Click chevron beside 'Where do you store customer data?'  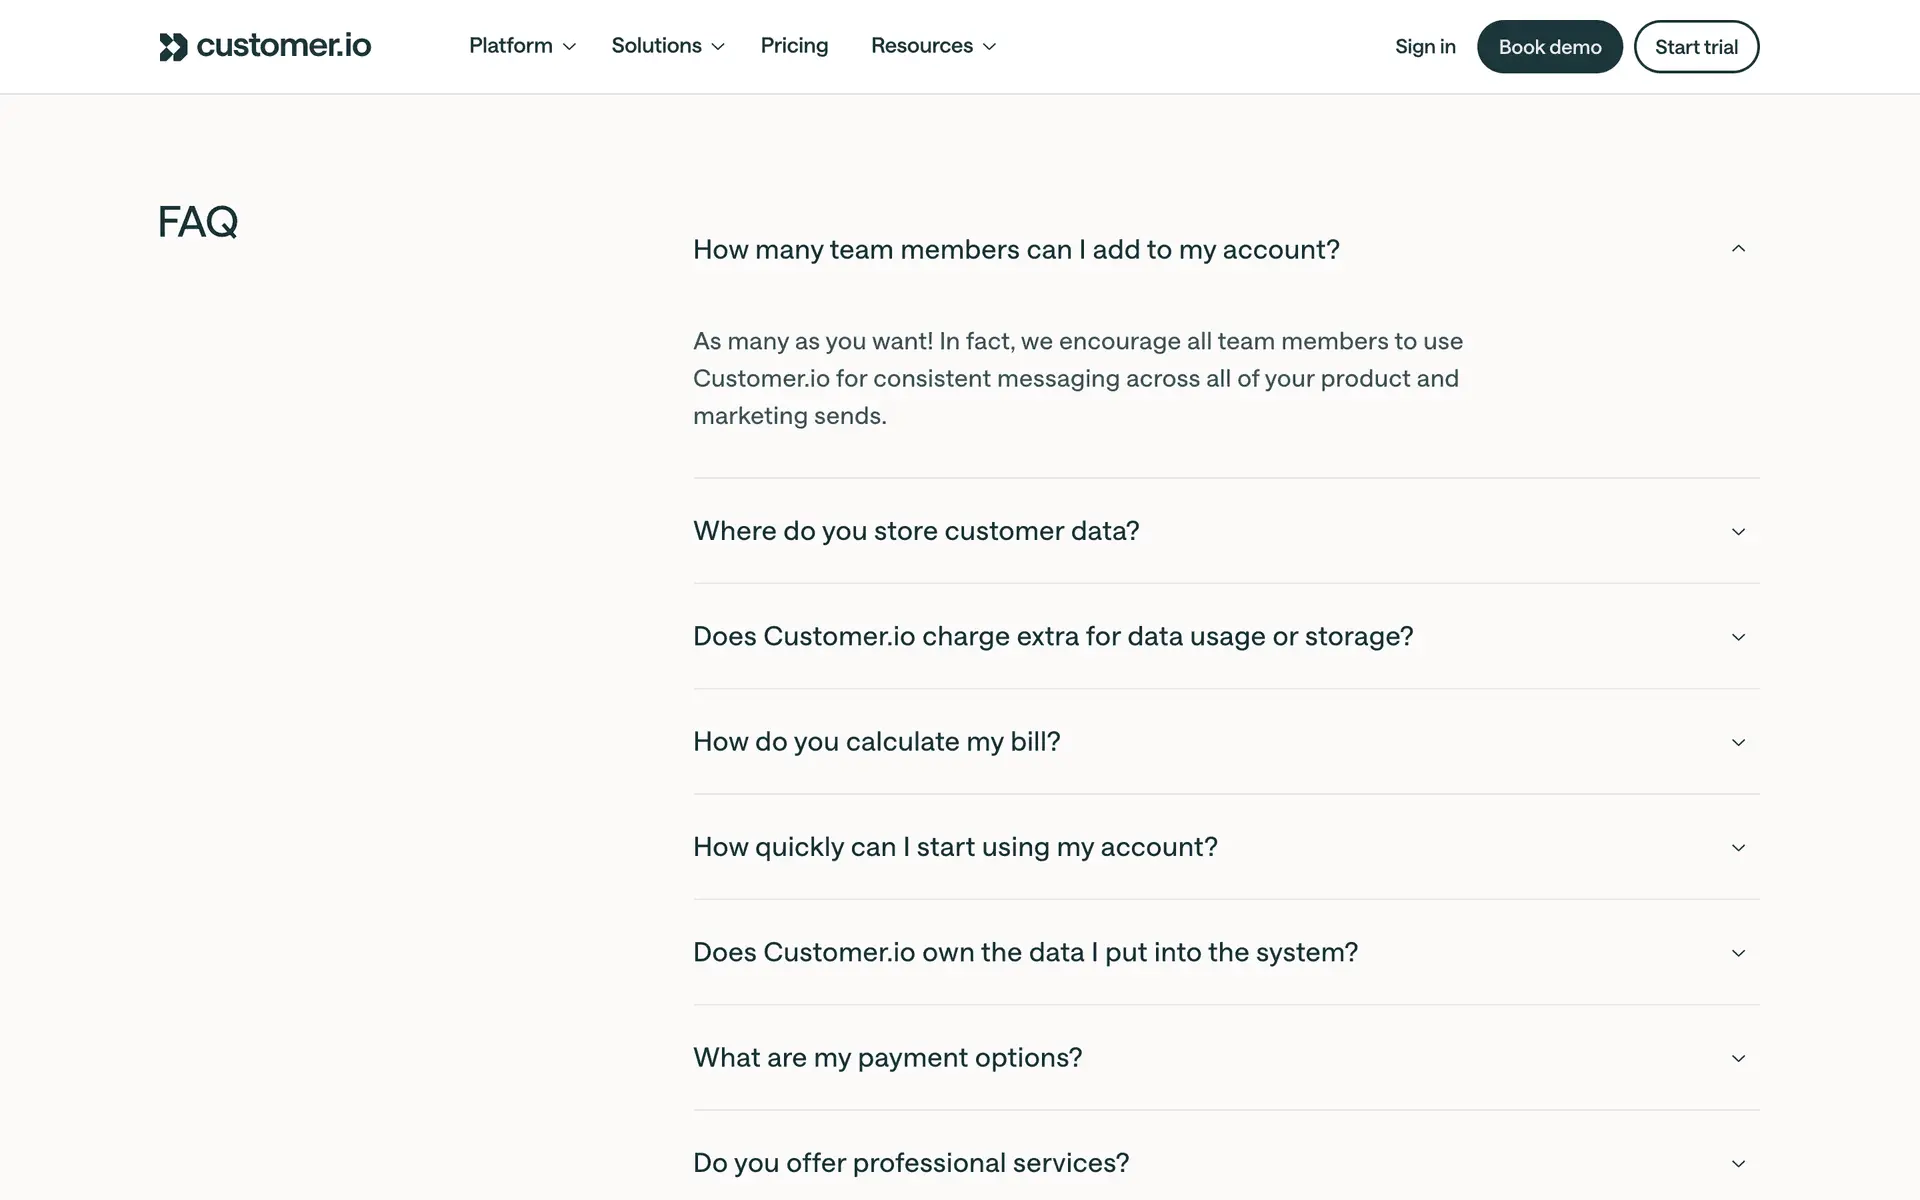click(x=1738, y=532)
